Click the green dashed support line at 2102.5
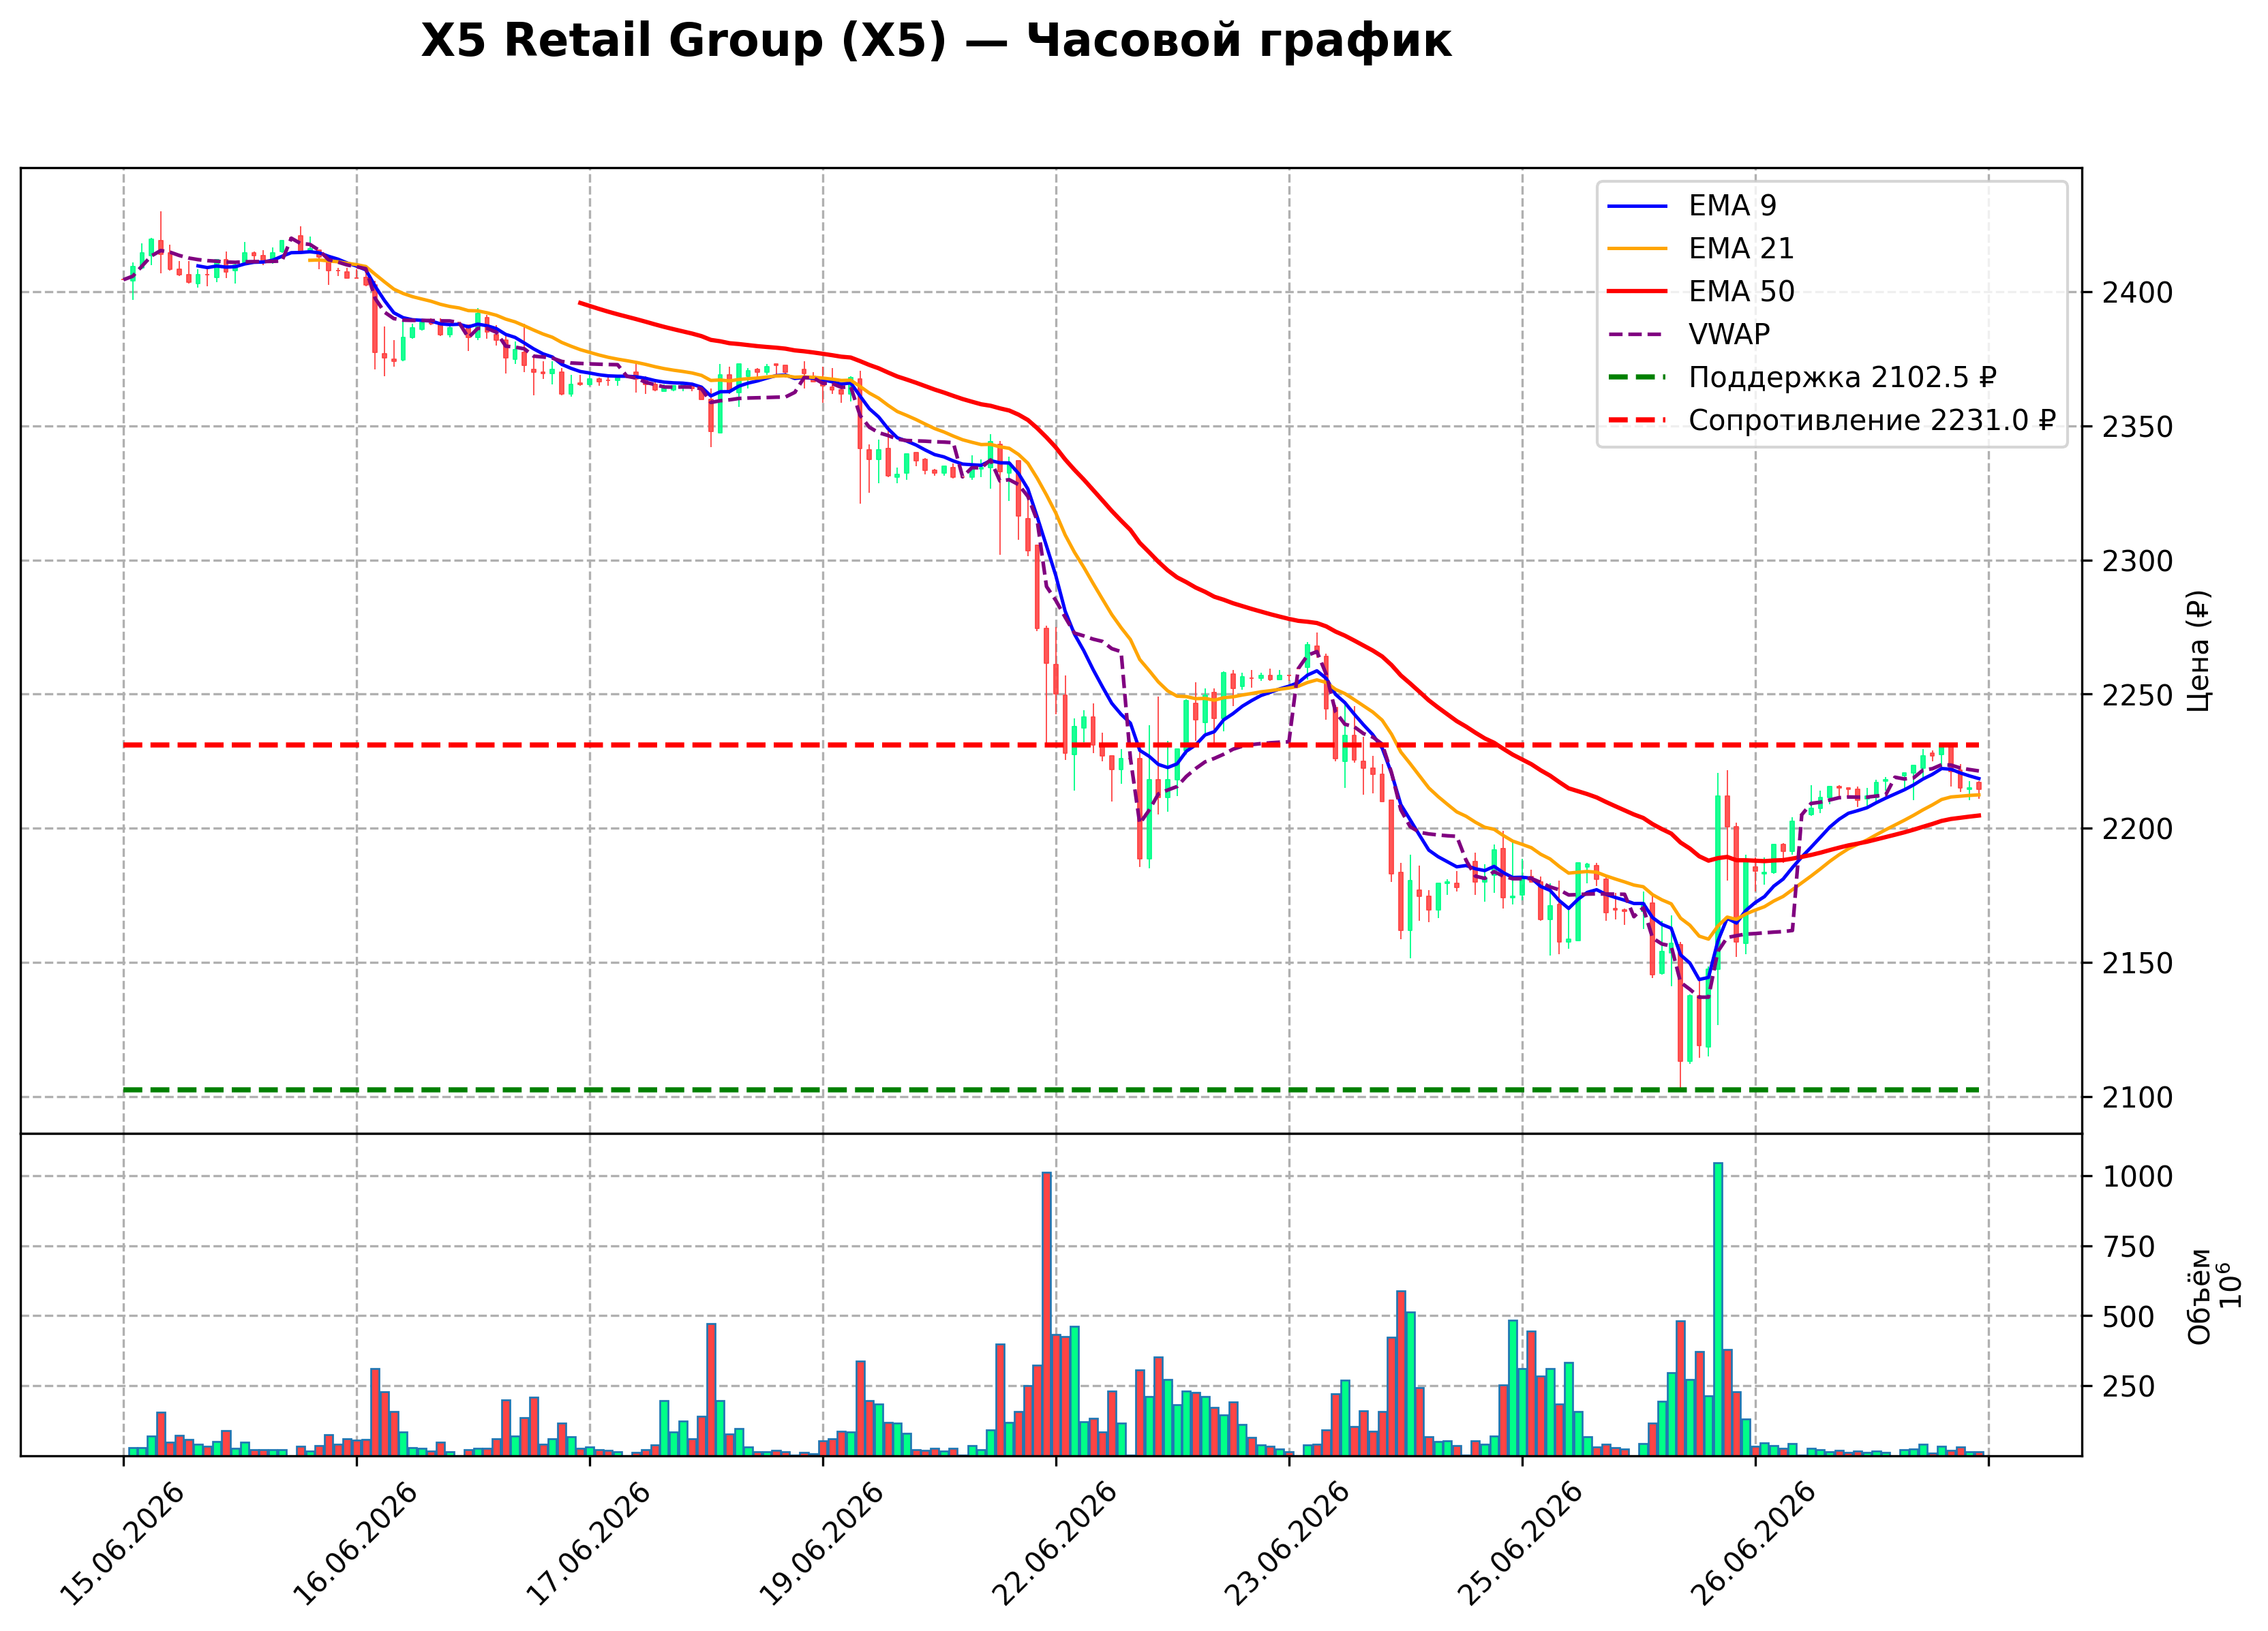The image size is (2268, 1631). 1051,1090
